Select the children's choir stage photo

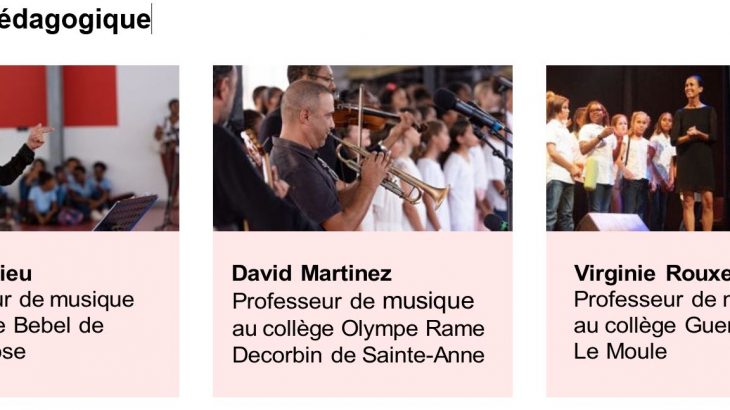click(637, 148)
